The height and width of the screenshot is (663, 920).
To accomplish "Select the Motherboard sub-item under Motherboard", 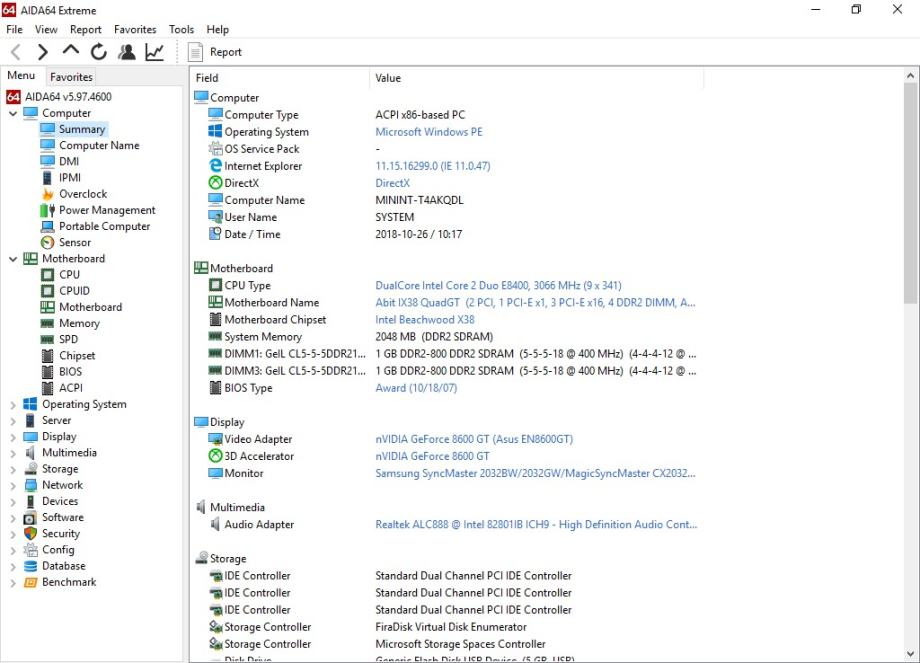I will click(90, 307).
